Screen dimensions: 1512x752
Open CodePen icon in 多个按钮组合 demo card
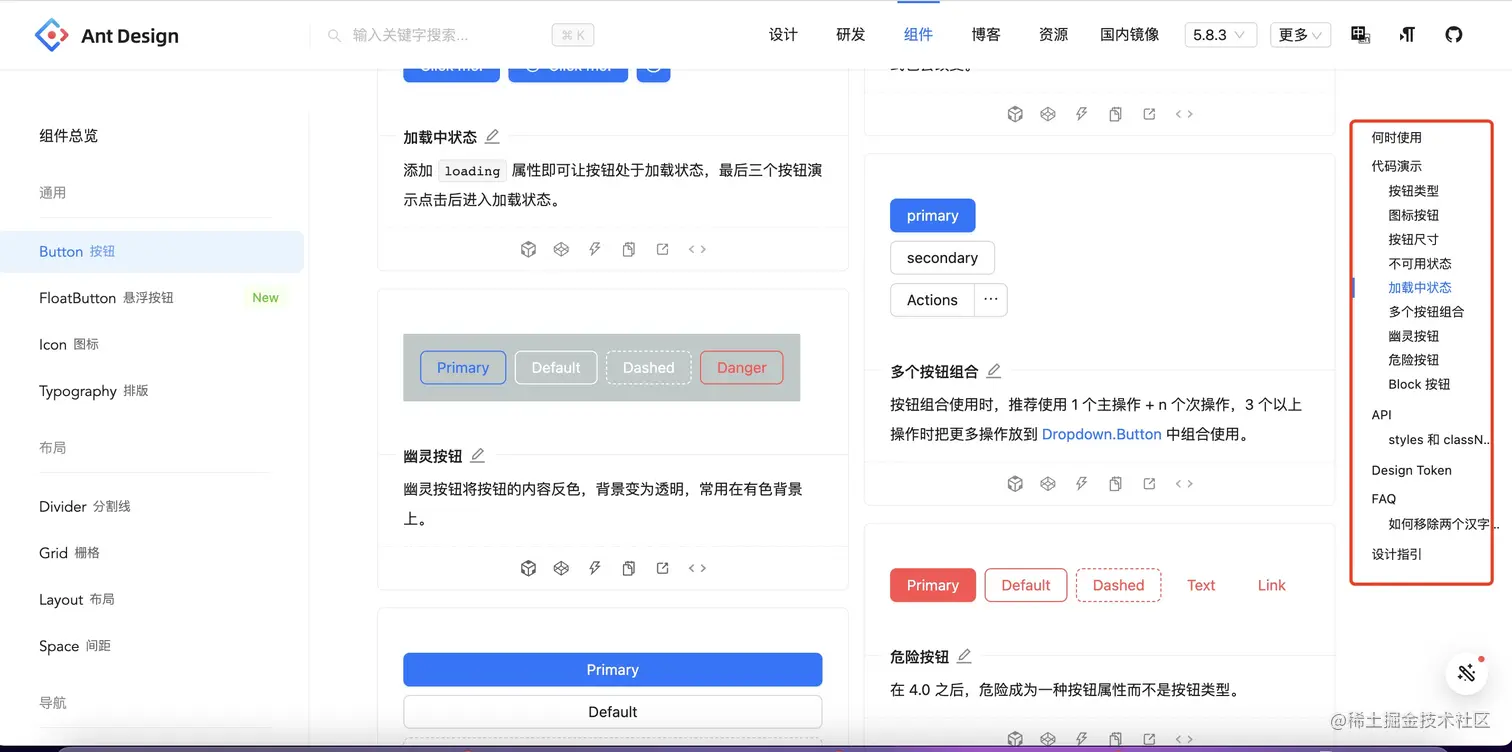point(1048,484)
